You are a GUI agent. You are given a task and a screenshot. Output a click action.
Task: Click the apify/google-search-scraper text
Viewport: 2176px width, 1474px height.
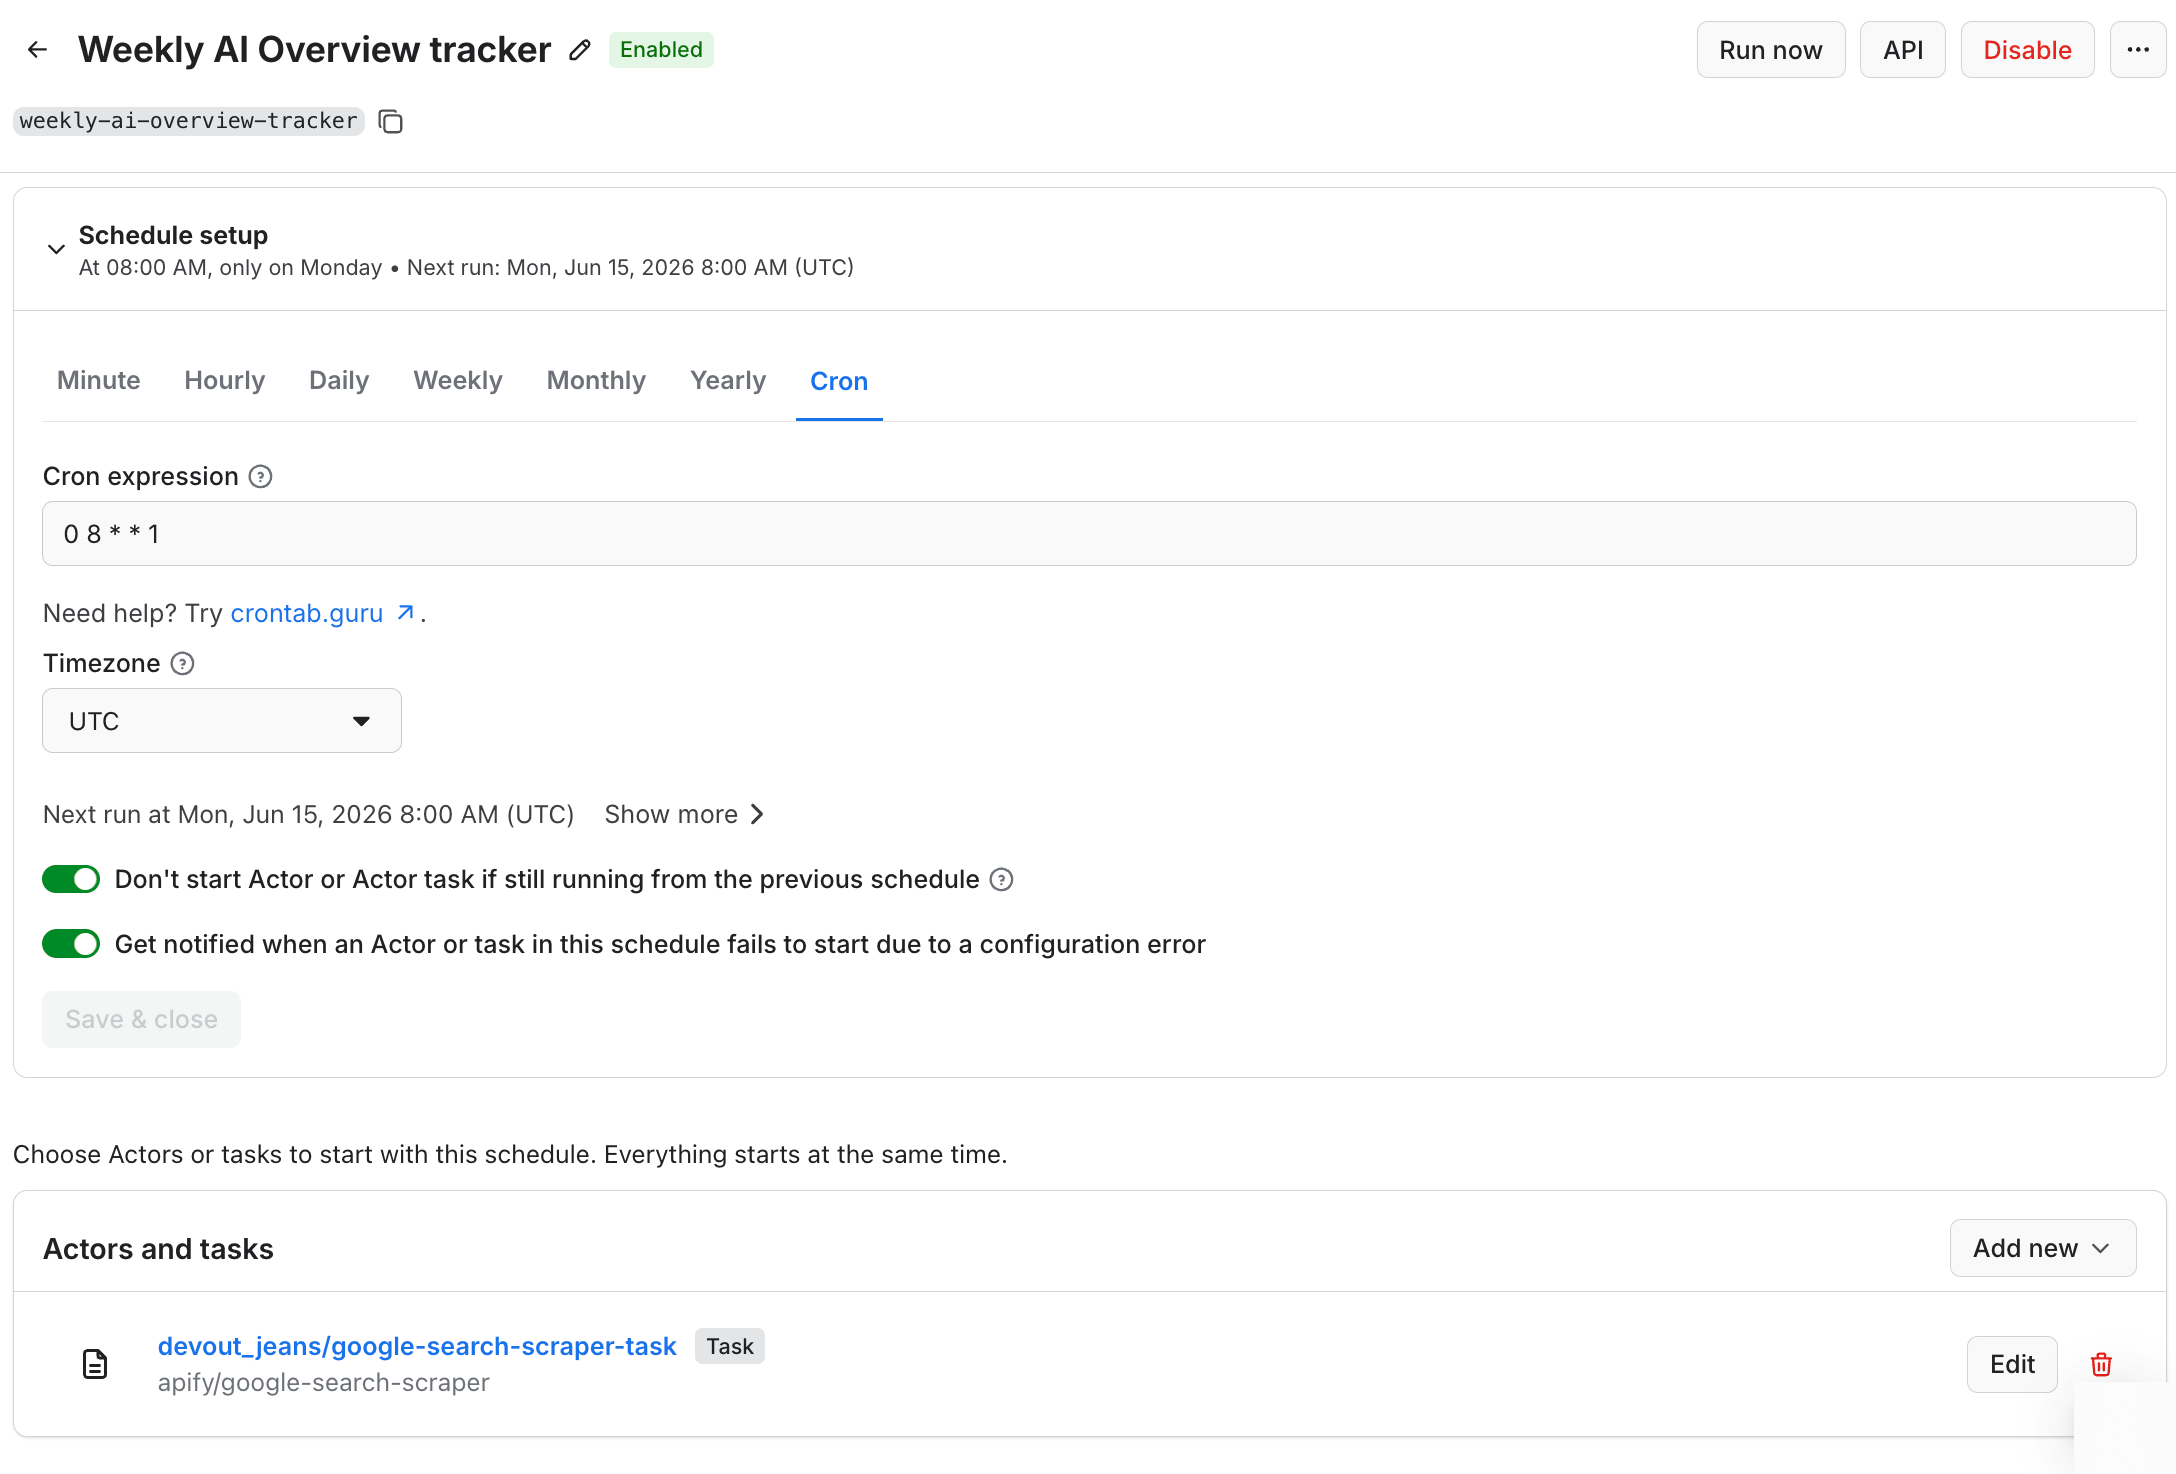click(323, 1383)
